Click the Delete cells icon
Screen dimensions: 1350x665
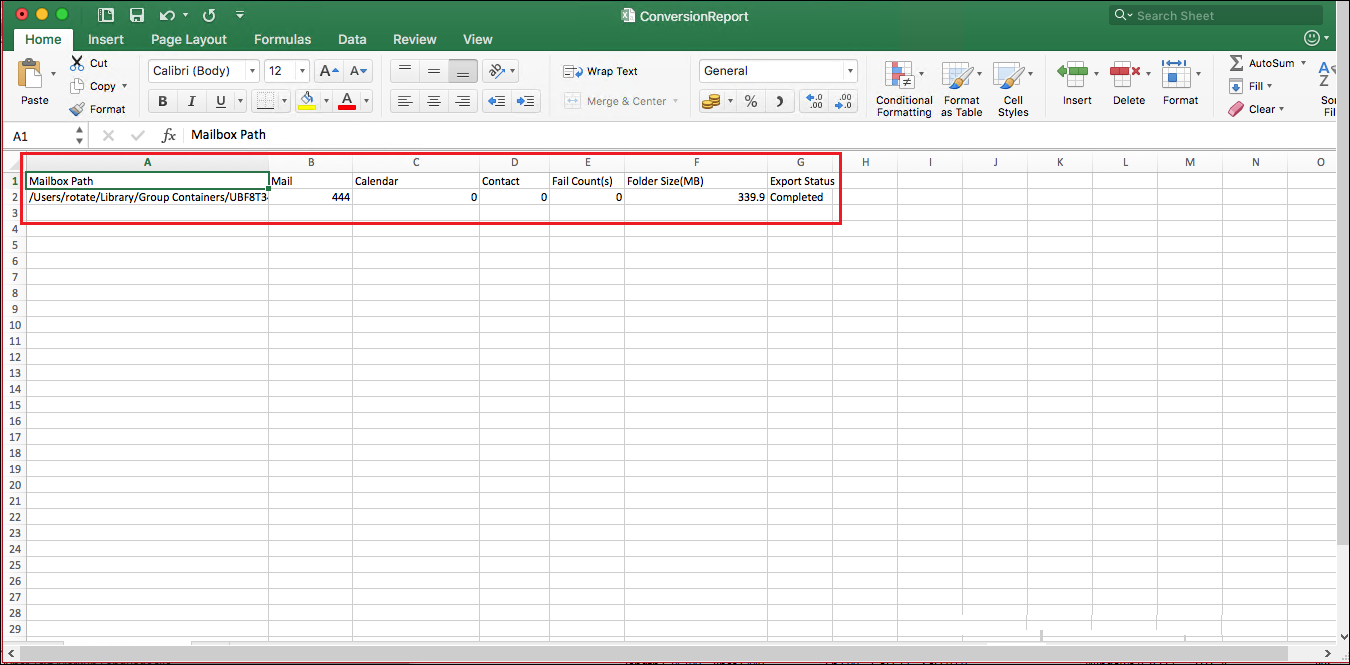1125,75
